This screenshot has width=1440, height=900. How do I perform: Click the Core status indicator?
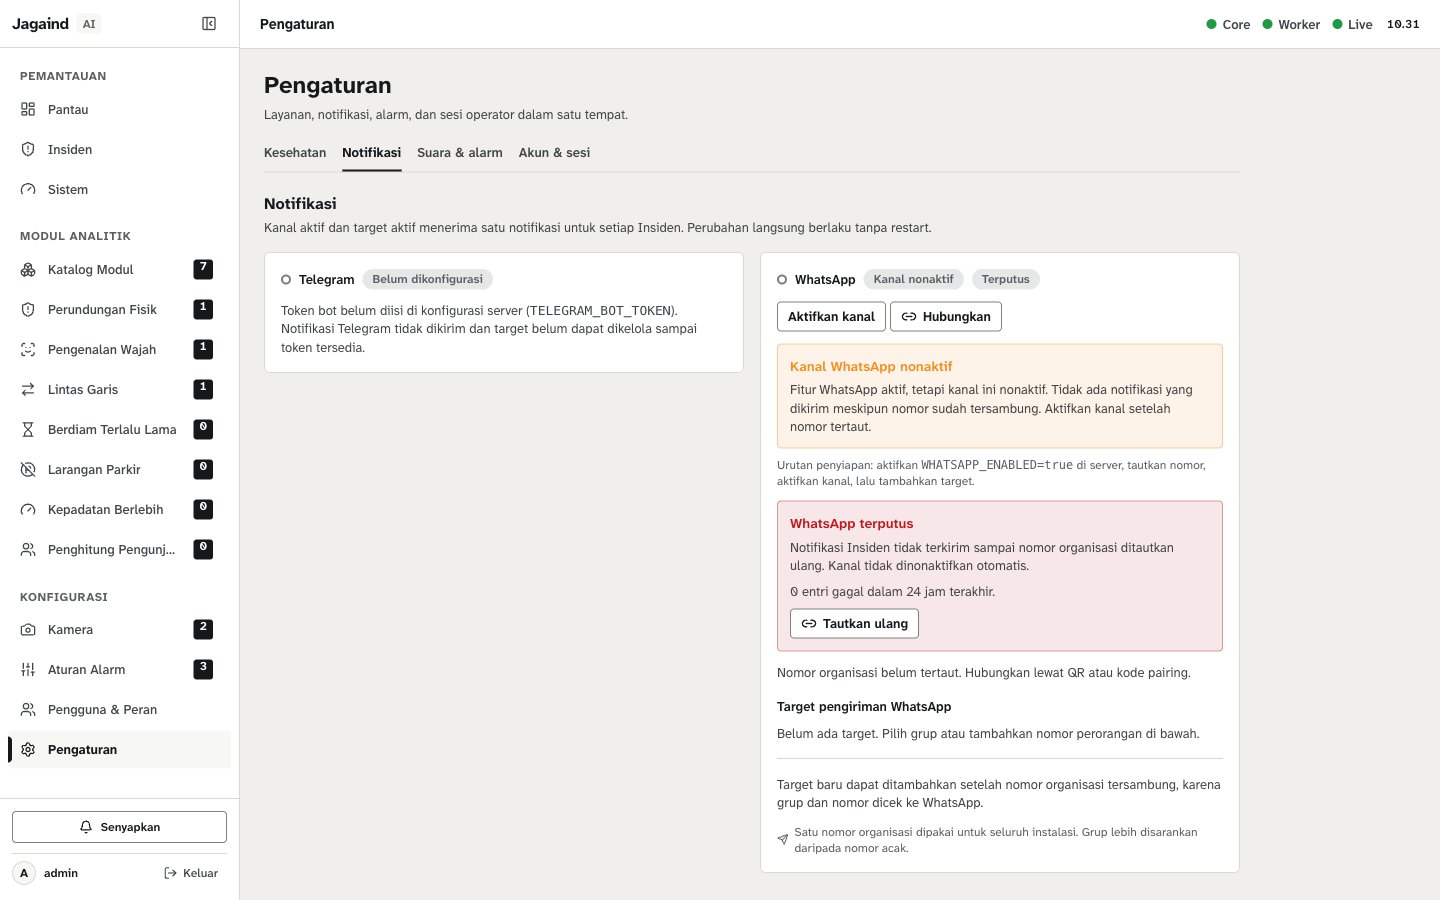1228,24
